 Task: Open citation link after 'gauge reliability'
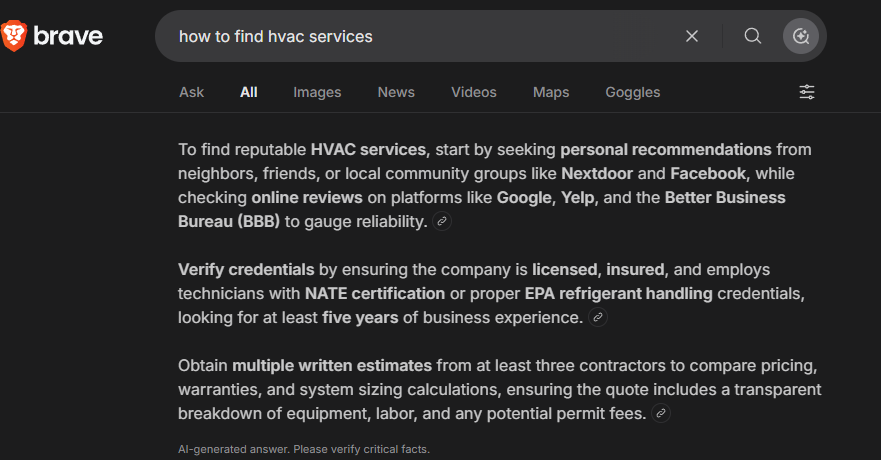click(x=442, y=221)
